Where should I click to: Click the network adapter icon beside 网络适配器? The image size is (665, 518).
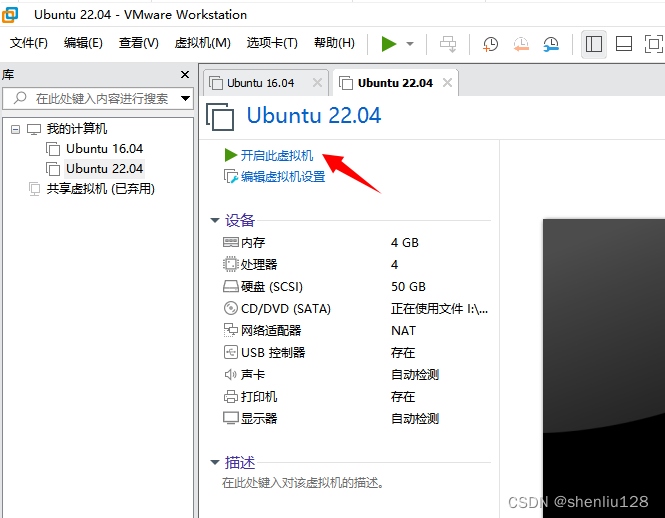click(x=231, y=330)
